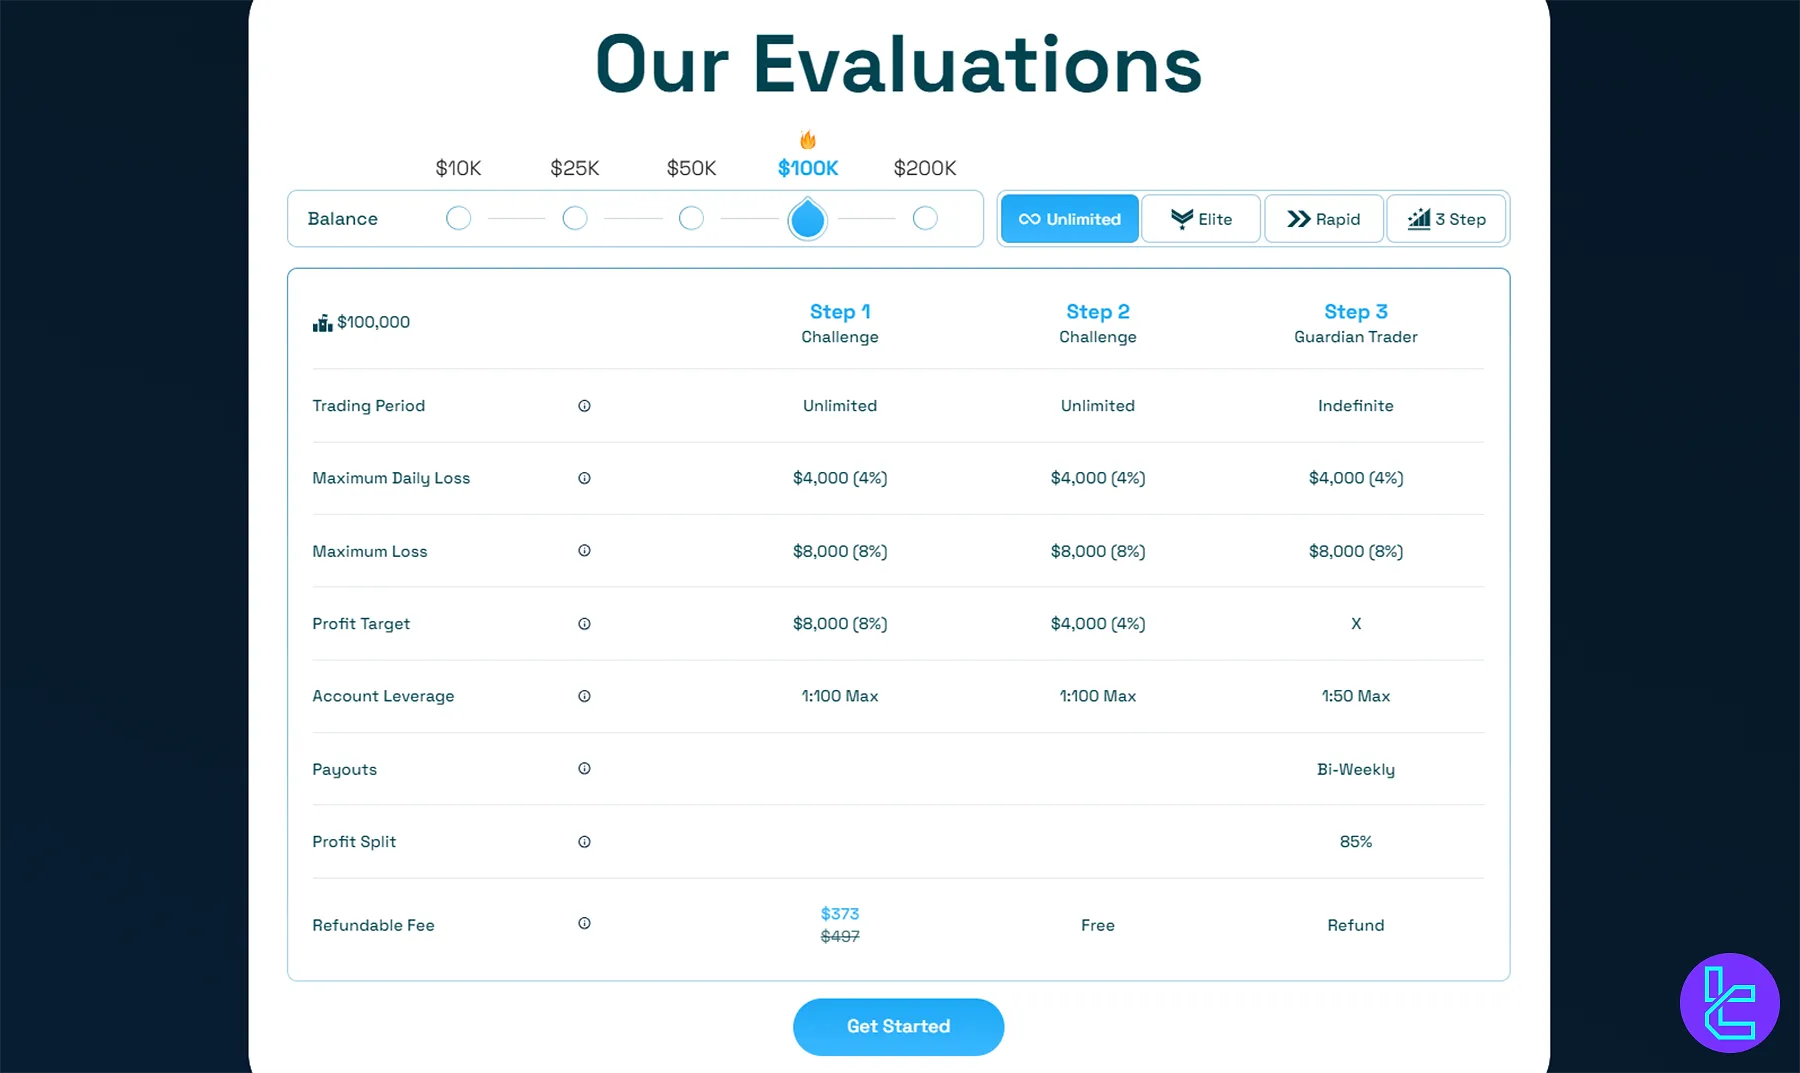Click the Refund value under Step 3

1356,926
